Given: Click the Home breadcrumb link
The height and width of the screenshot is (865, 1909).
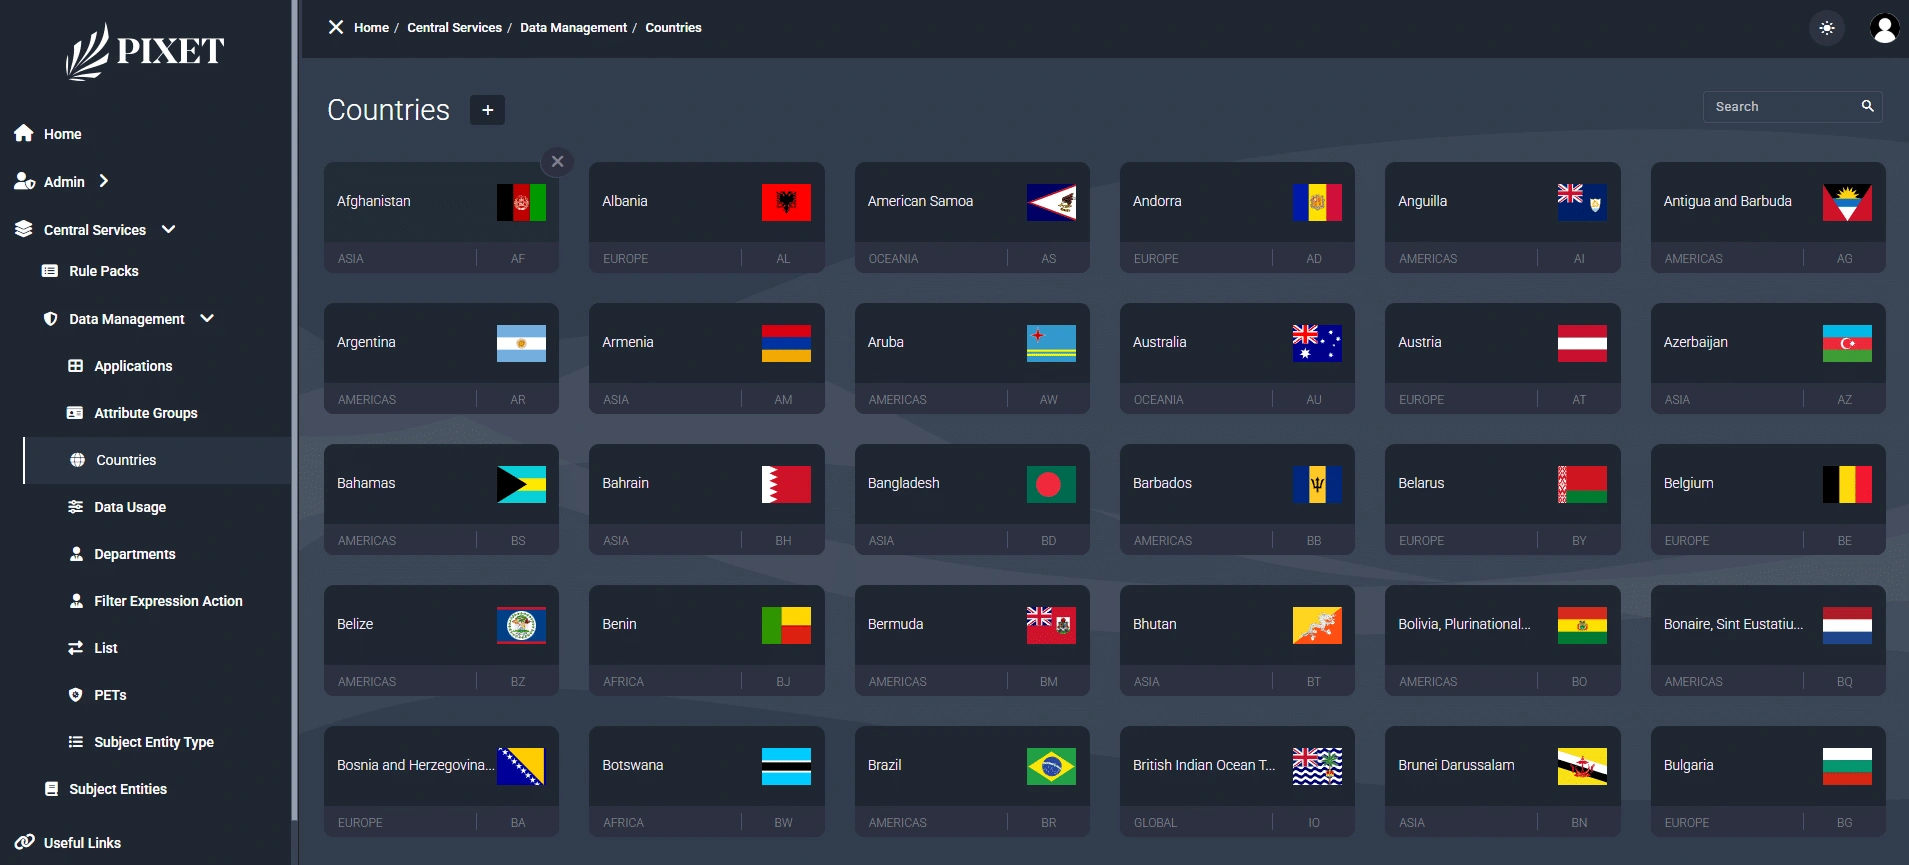Looking at the screenshot, I should [371, 28].
